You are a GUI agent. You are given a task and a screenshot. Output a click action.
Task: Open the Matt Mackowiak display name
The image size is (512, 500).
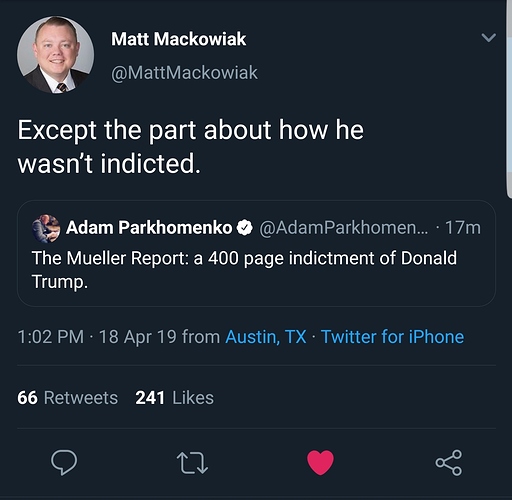click(x=179, y=39)
